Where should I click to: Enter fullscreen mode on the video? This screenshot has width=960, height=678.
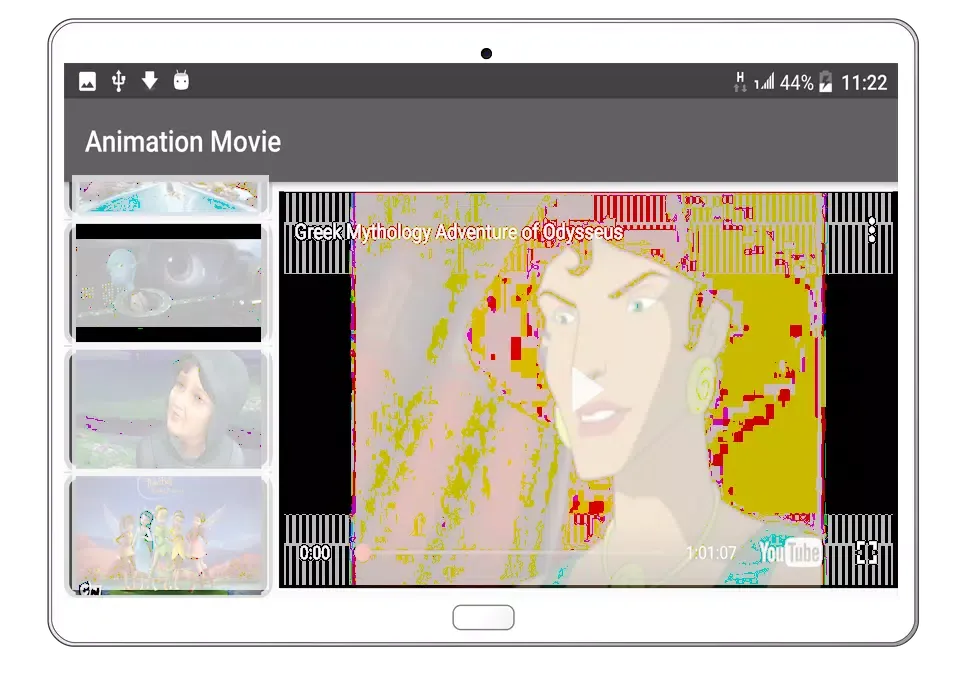867,553
